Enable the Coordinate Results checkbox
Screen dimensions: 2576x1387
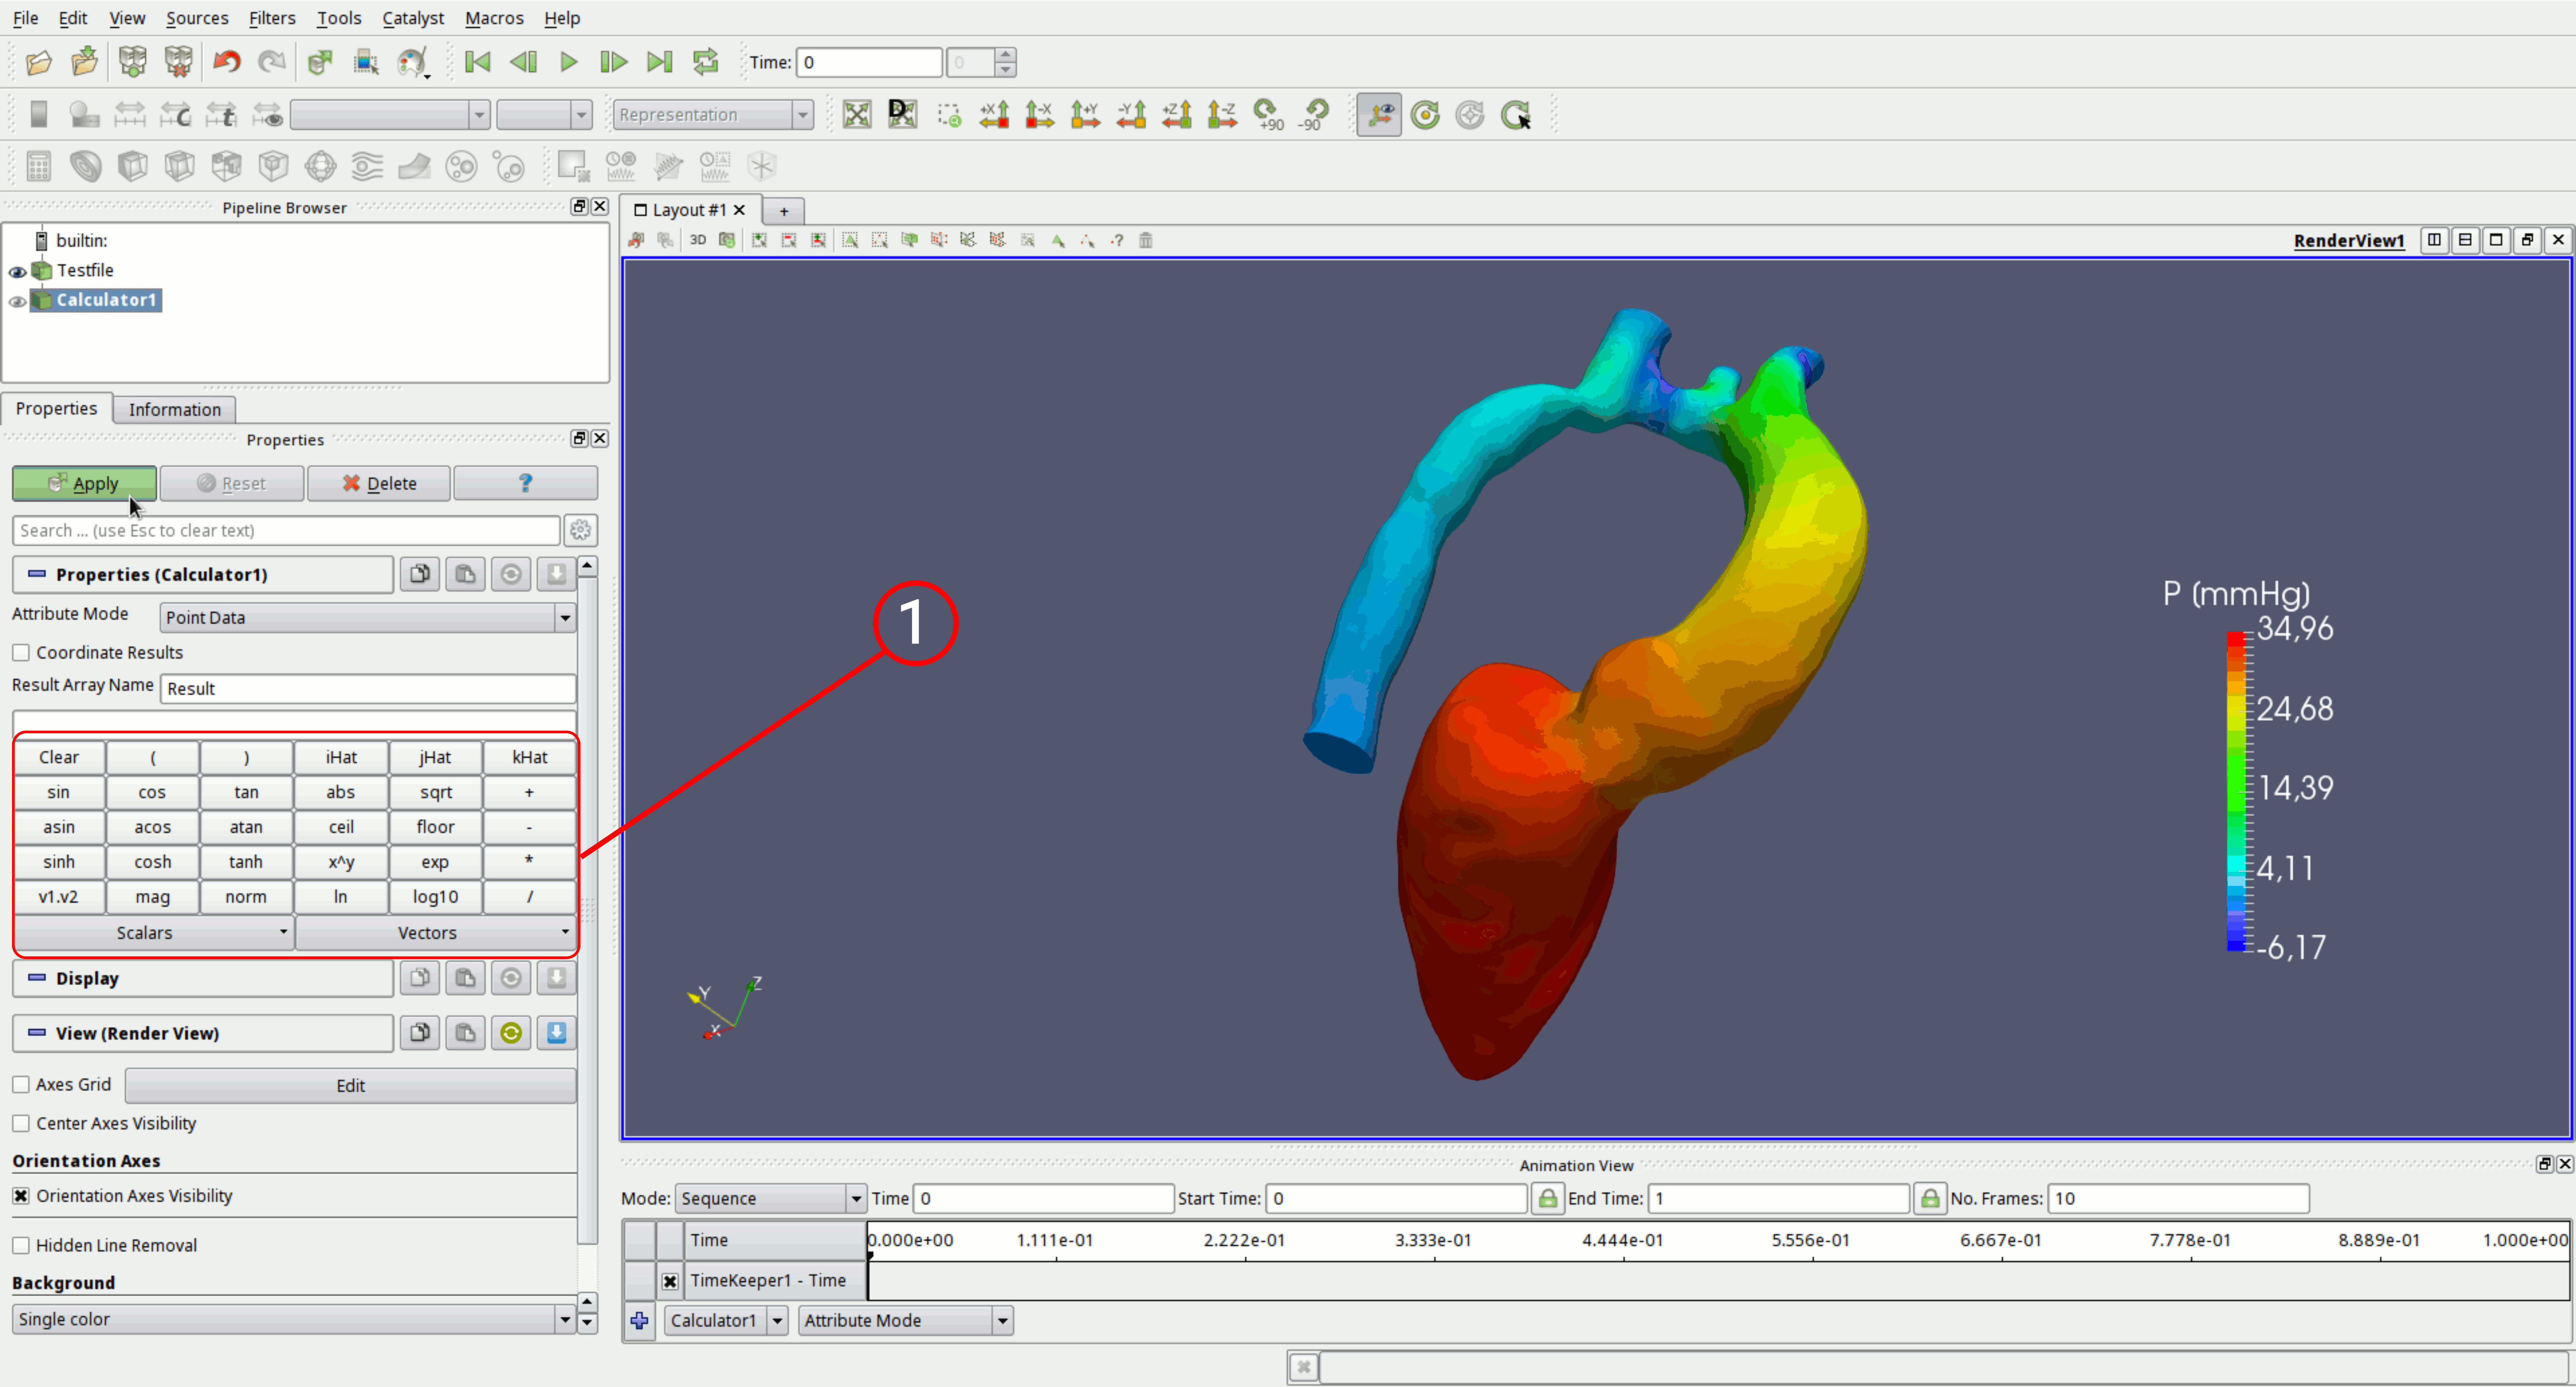pyautogui.click(x=21, y=653)
